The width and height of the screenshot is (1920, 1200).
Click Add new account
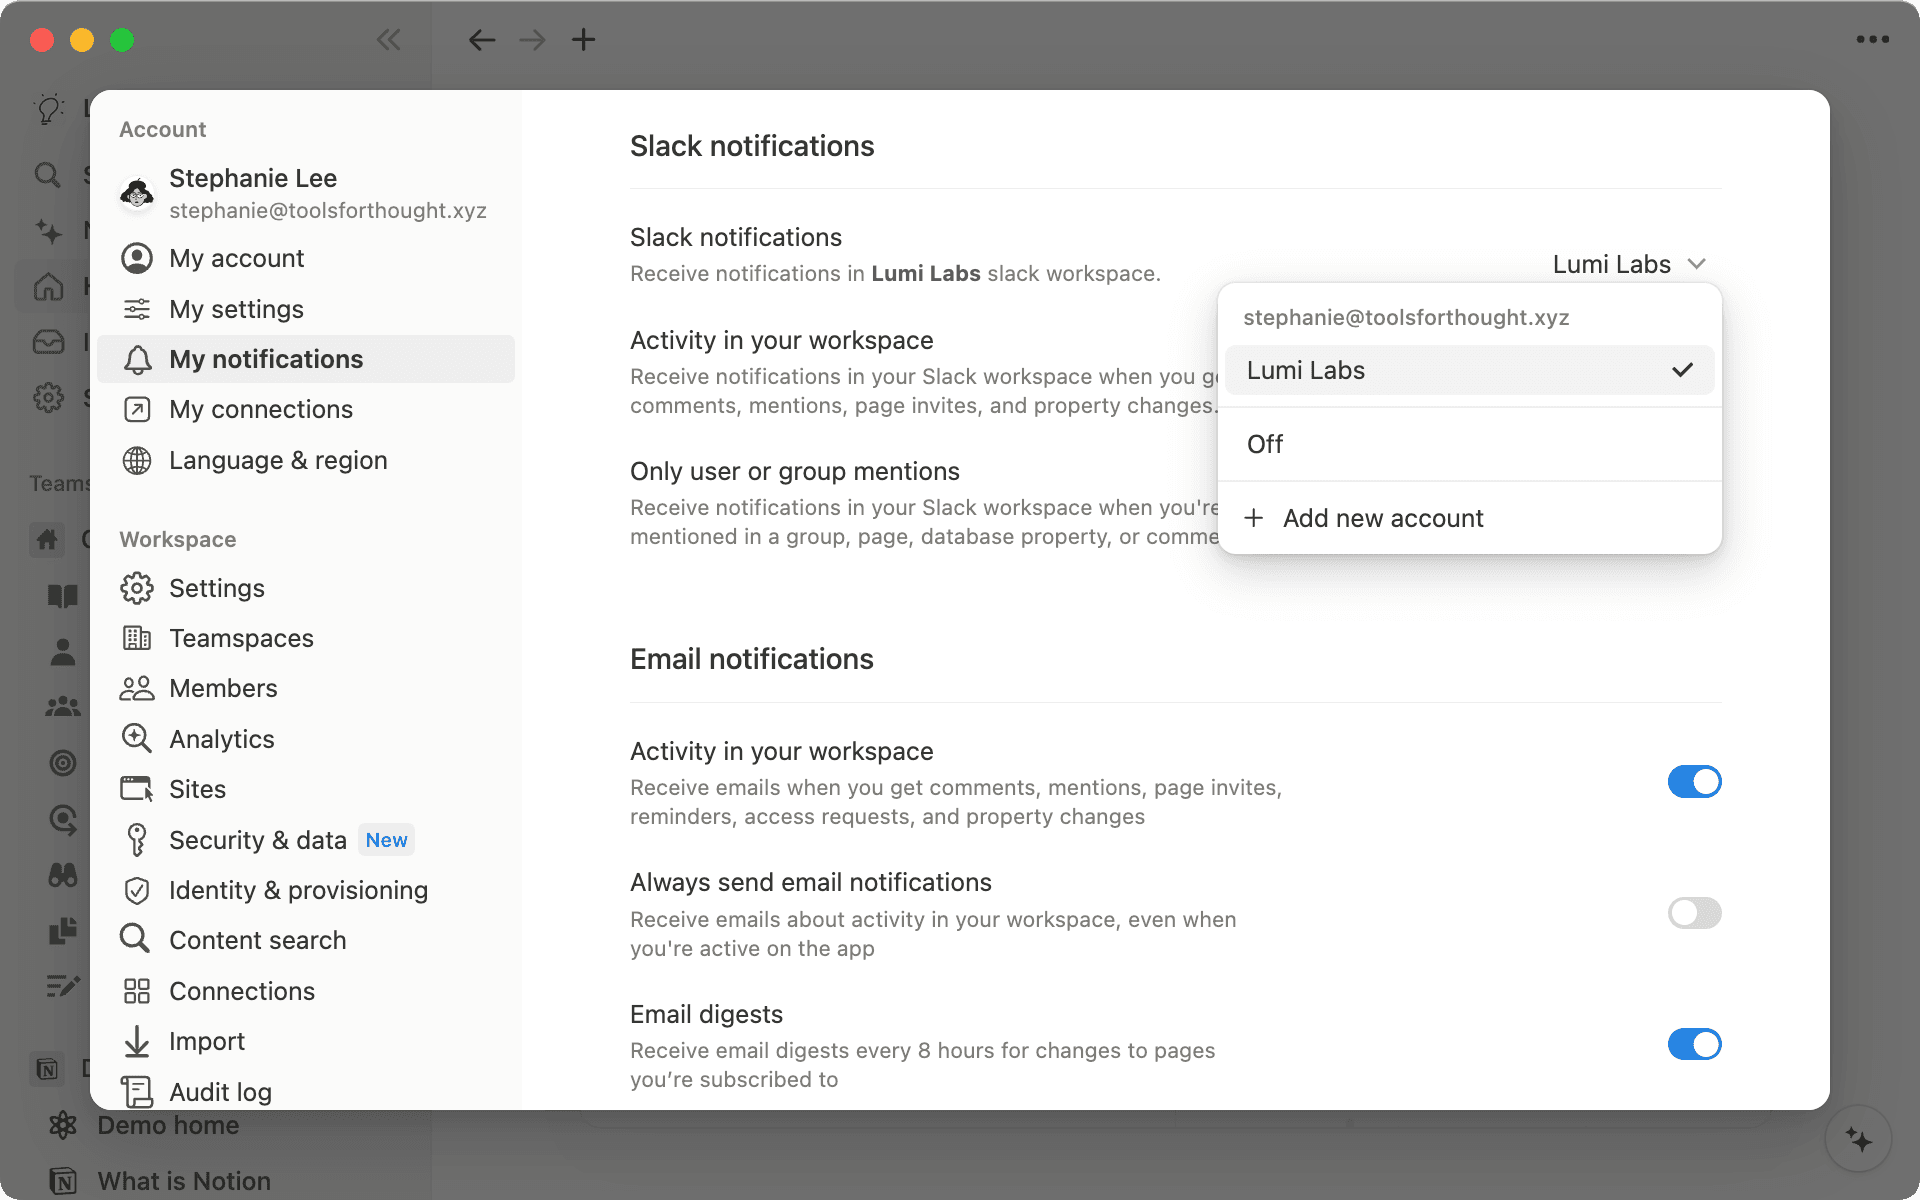click(x=1383, y=518)
